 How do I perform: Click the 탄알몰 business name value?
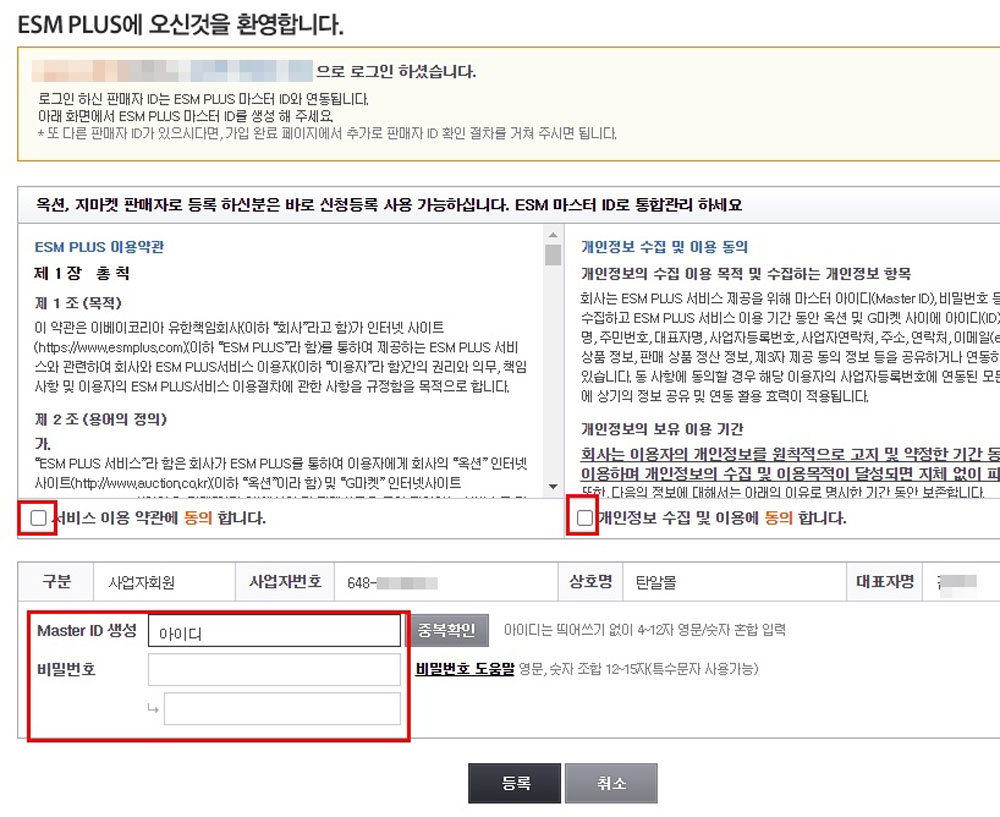[x=656, y=583]
